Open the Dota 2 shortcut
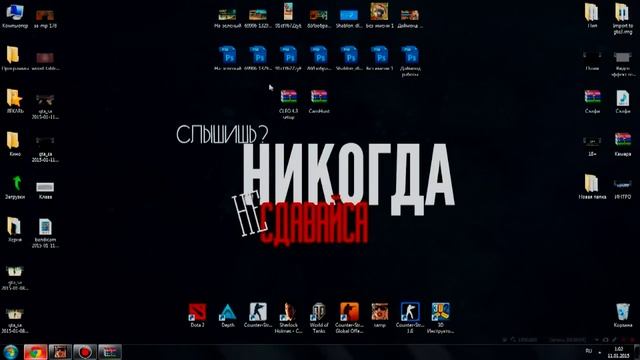 tap(197, 315)
